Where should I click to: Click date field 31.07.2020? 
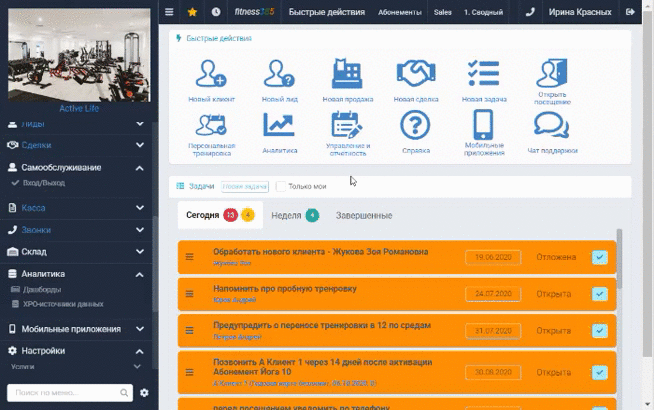tap(493, 330)
